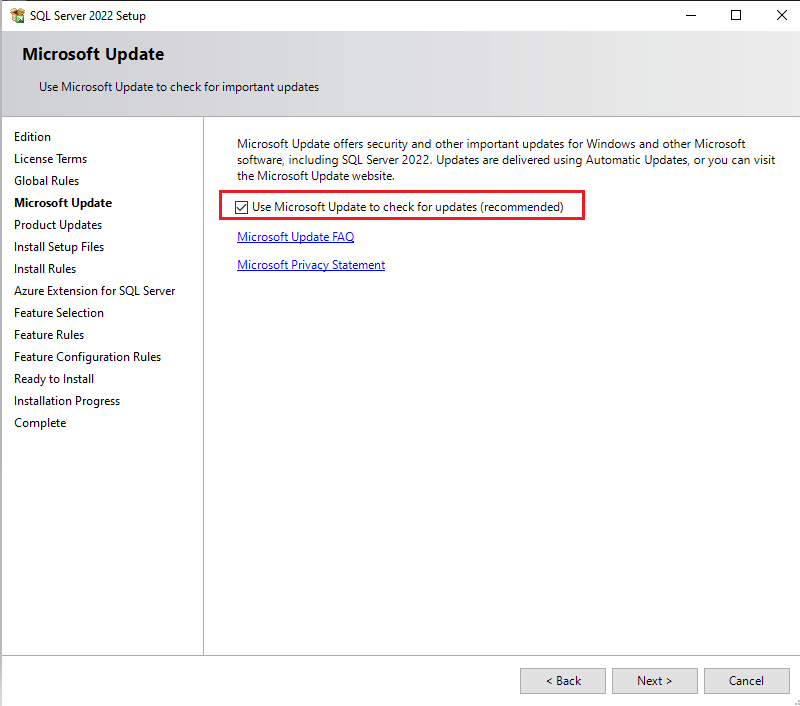Go to Global Rules step

[46, 181]
